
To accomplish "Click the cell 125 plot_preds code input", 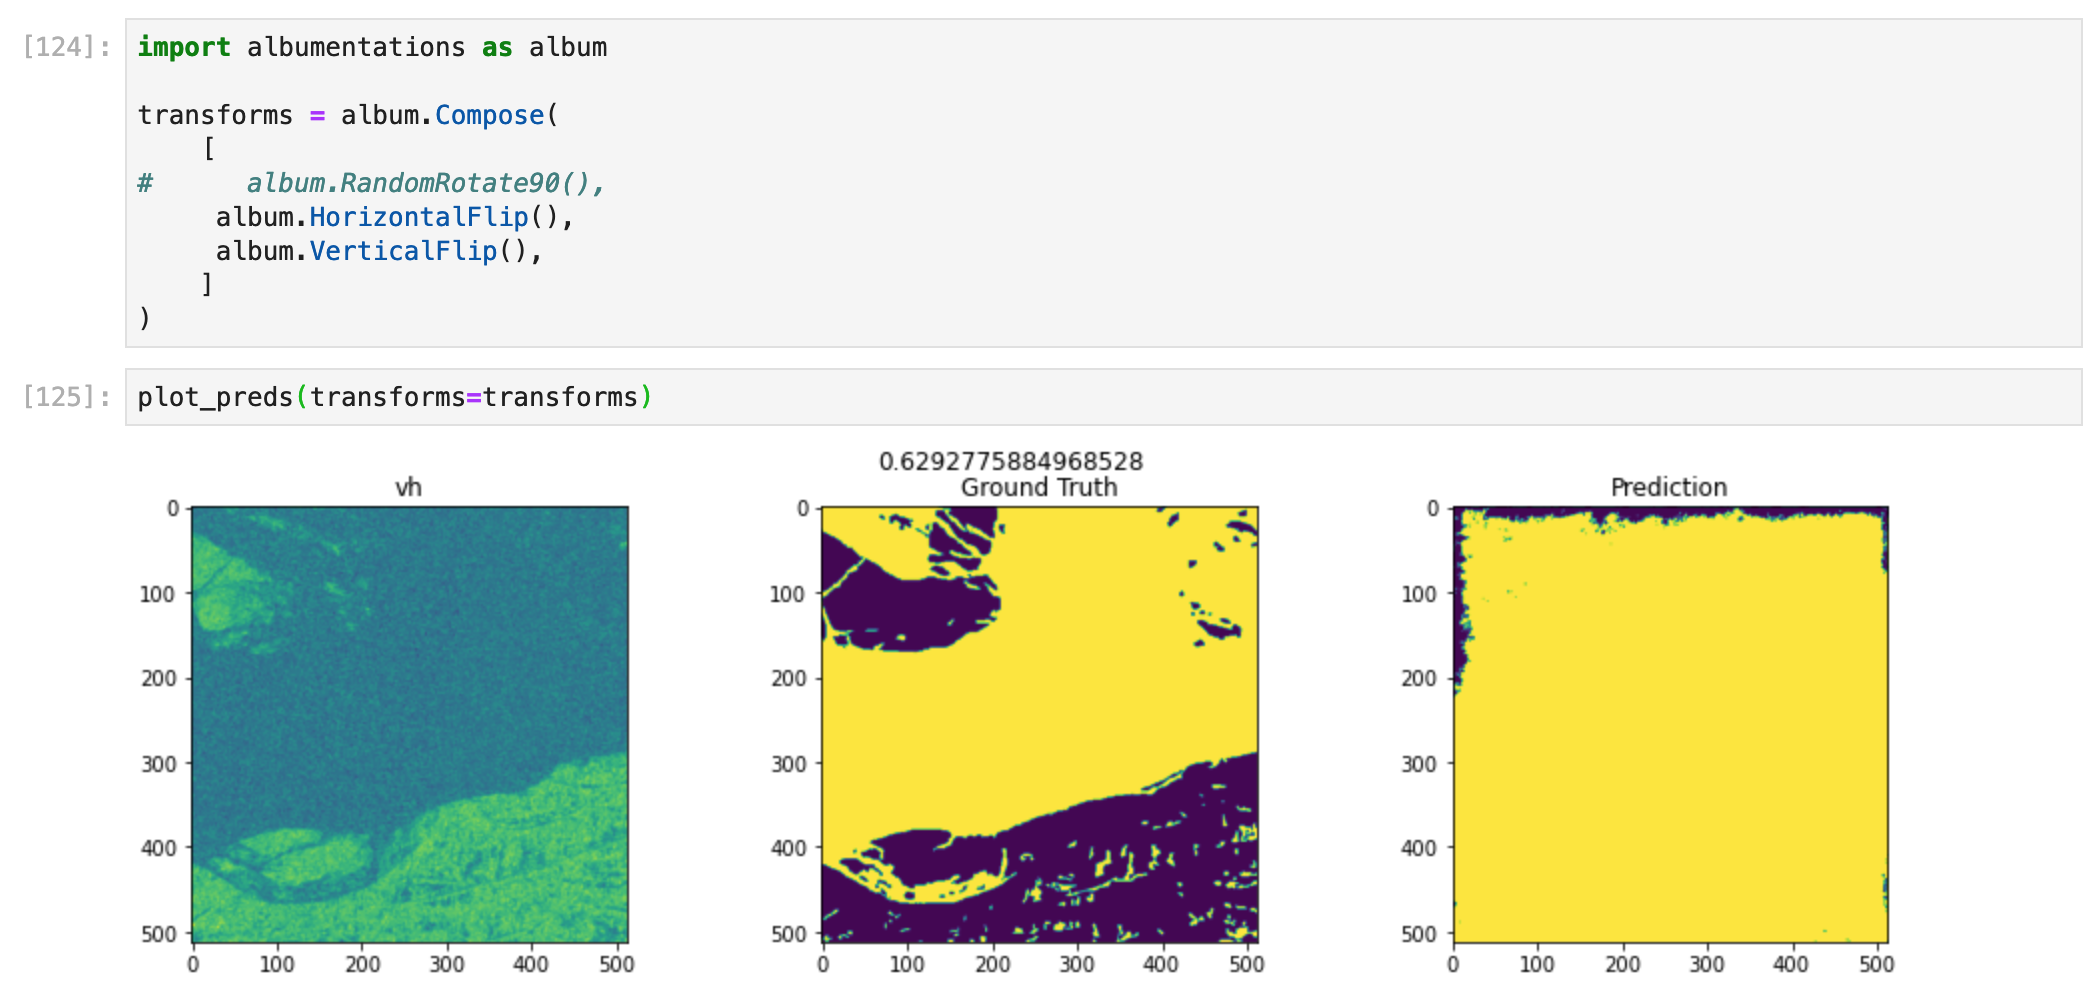I will tap(1103, 397).
